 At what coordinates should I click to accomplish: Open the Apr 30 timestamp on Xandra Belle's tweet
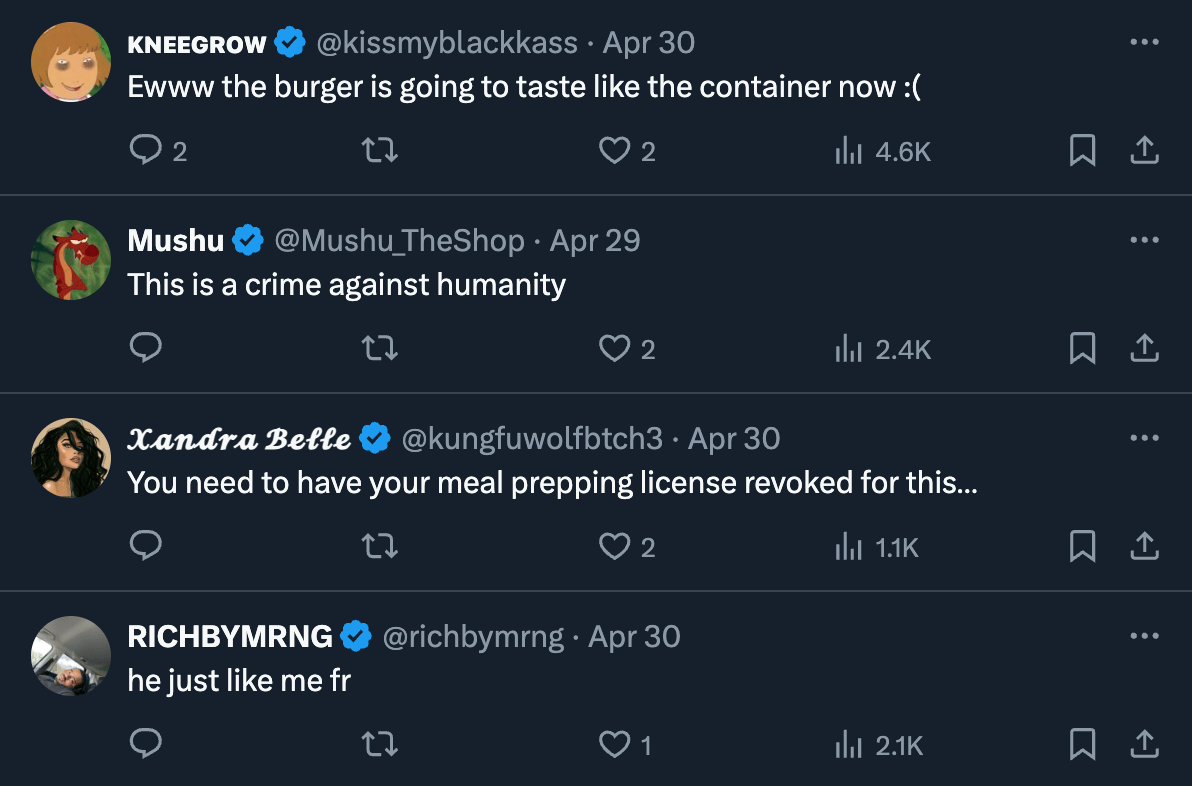point(734,439)
